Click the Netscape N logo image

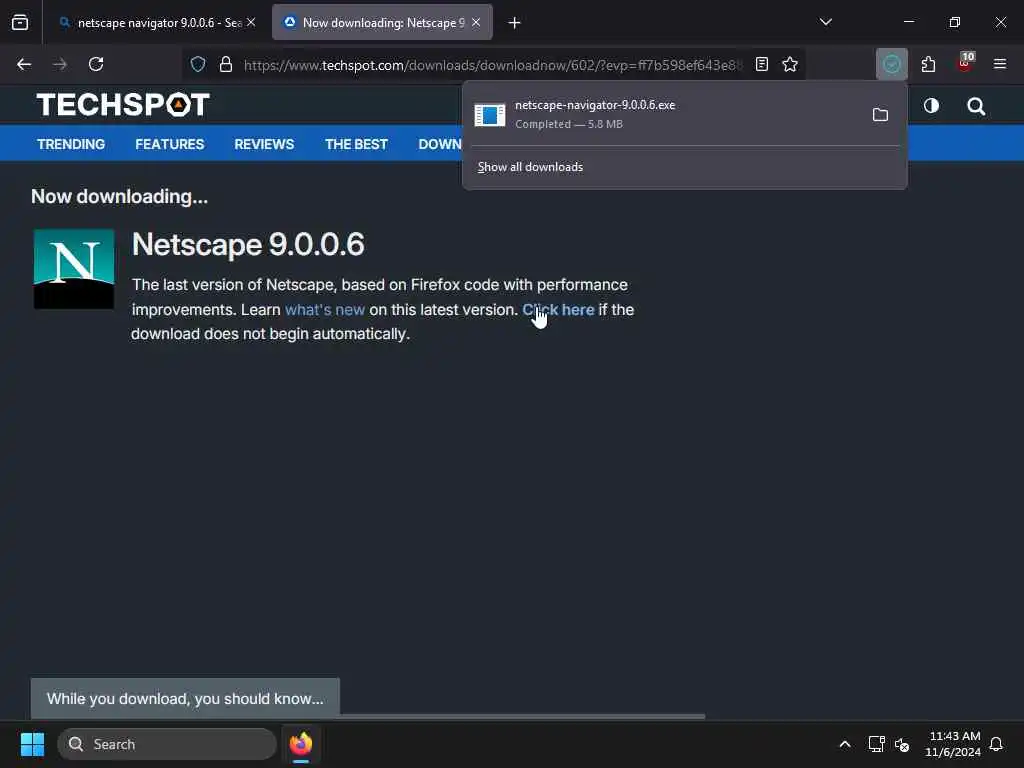click(74, 268)
